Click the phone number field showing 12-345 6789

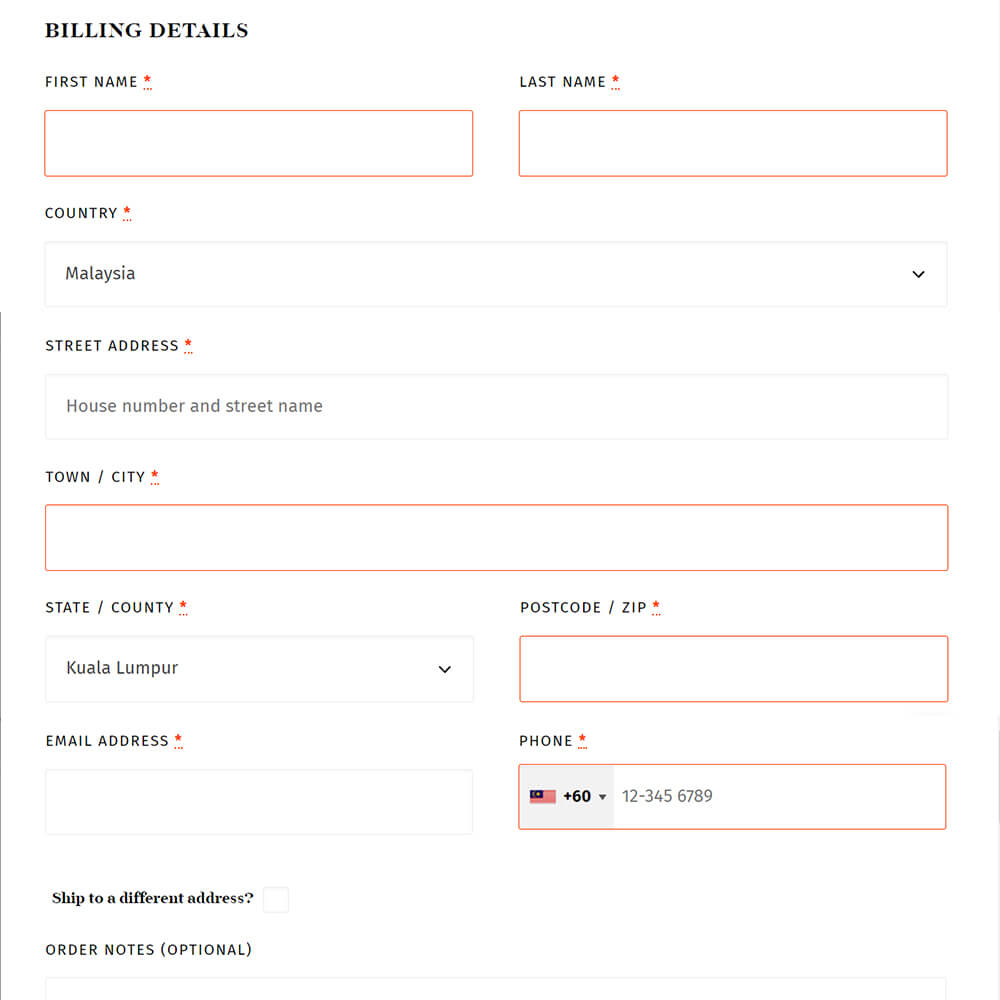[x=779, y=797]
